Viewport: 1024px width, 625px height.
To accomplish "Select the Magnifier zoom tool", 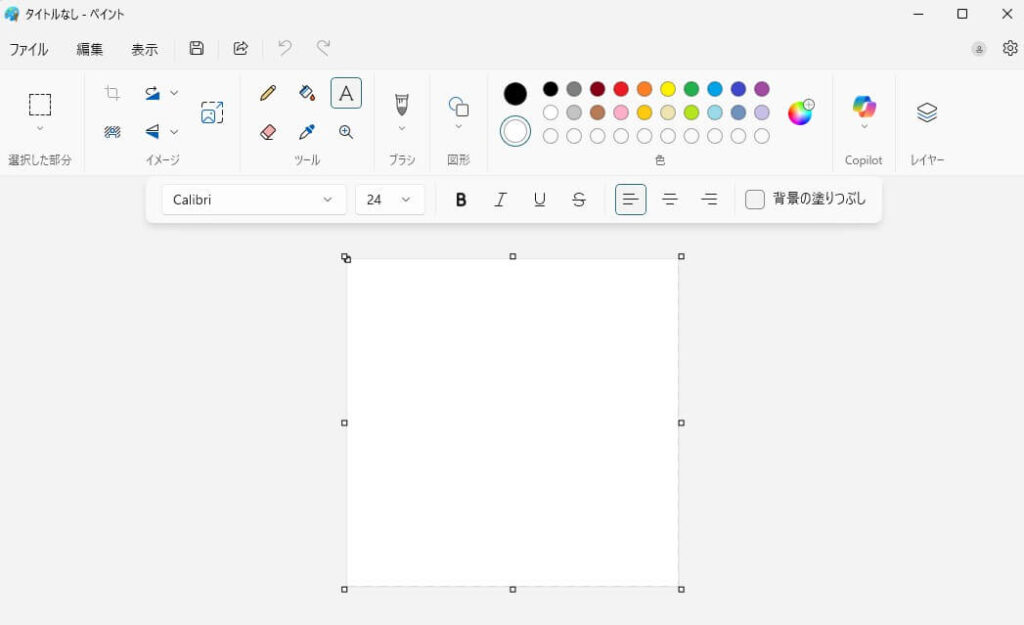I will pos(346,132).
